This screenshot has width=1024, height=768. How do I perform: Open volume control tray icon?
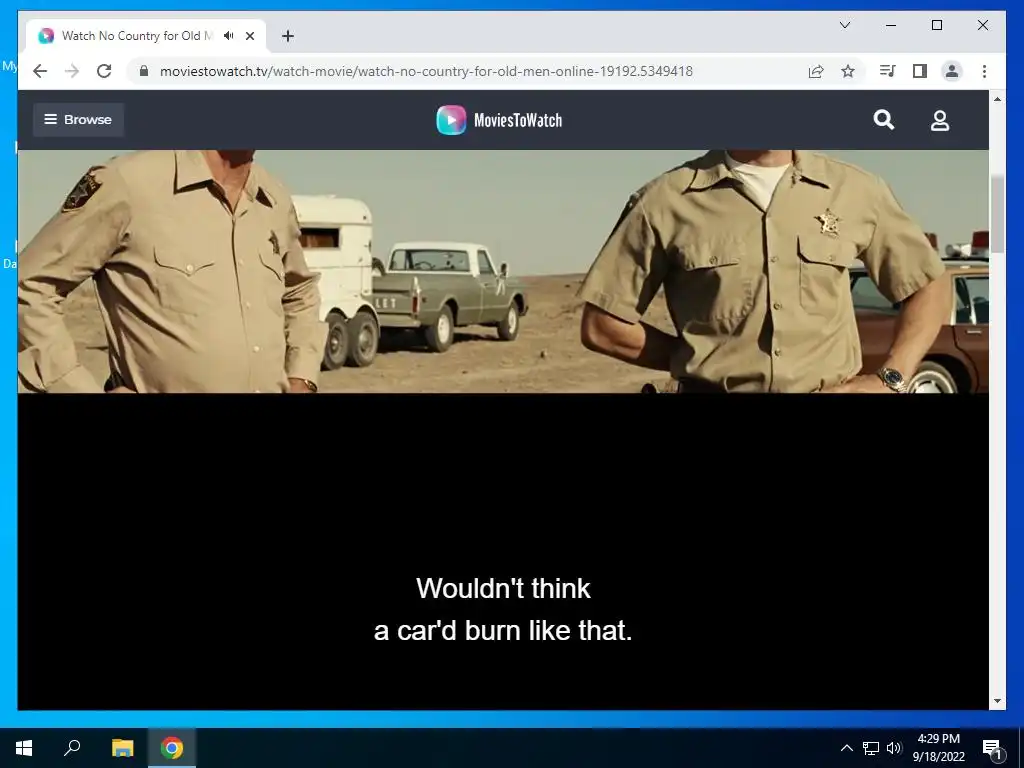[x=894, y=748]
